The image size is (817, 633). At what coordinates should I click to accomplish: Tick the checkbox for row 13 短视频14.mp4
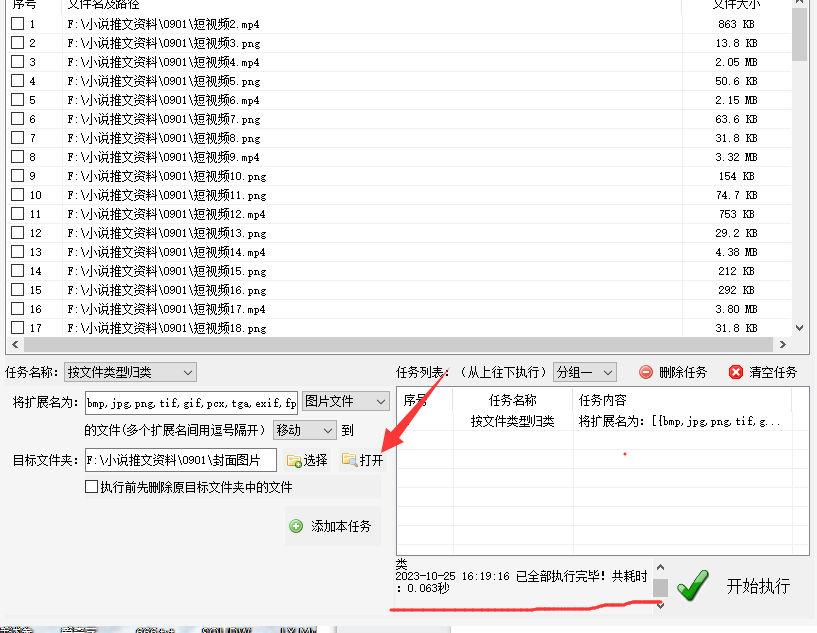click(x=18, y=252)
